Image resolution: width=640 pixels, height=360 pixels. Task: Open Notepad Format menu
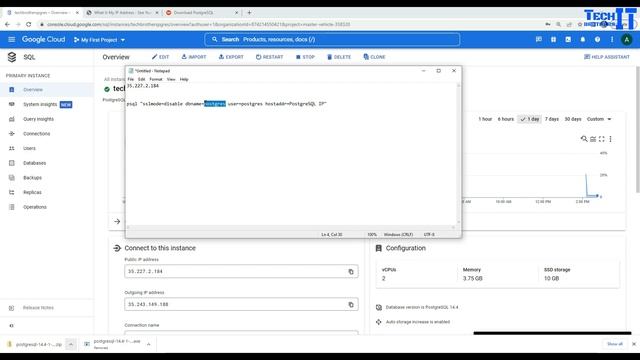pos(156,79)
